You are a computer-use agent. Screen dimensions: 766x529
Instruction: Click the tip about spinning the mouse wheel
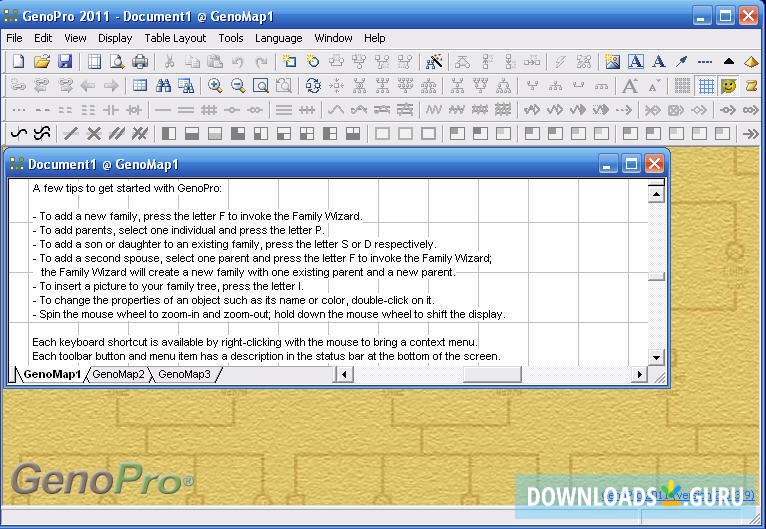(x=269, y=314)
